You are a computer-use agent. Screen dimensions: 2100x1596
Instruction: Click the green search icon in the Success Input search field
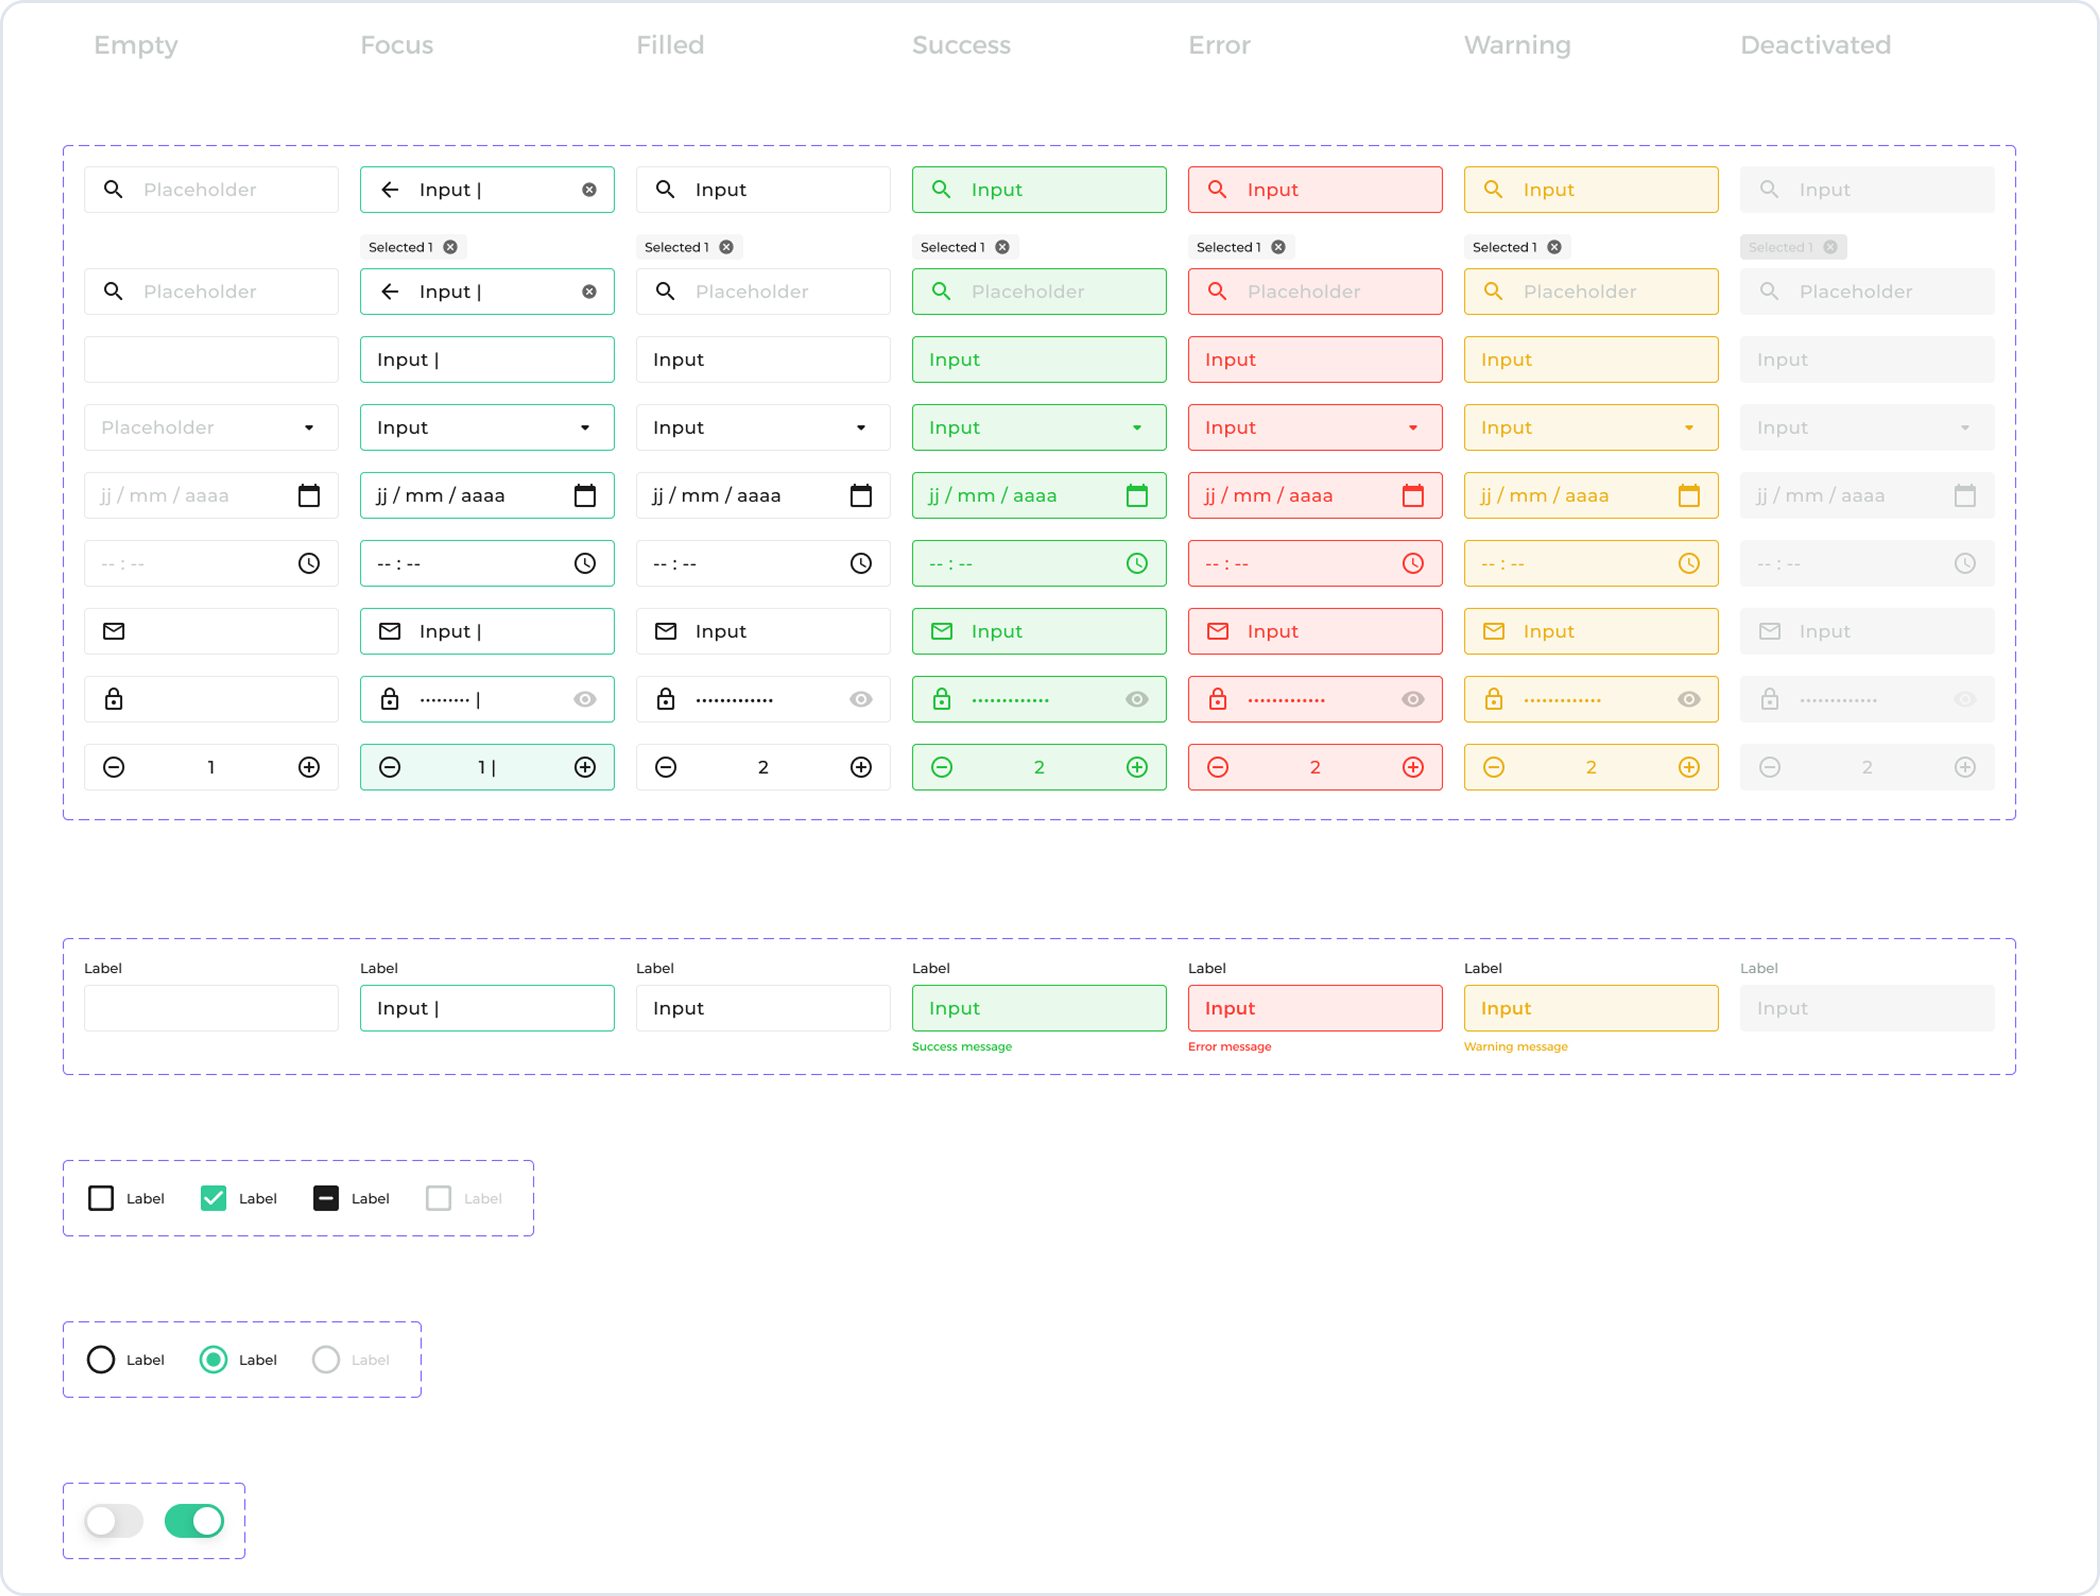point(941,189)
